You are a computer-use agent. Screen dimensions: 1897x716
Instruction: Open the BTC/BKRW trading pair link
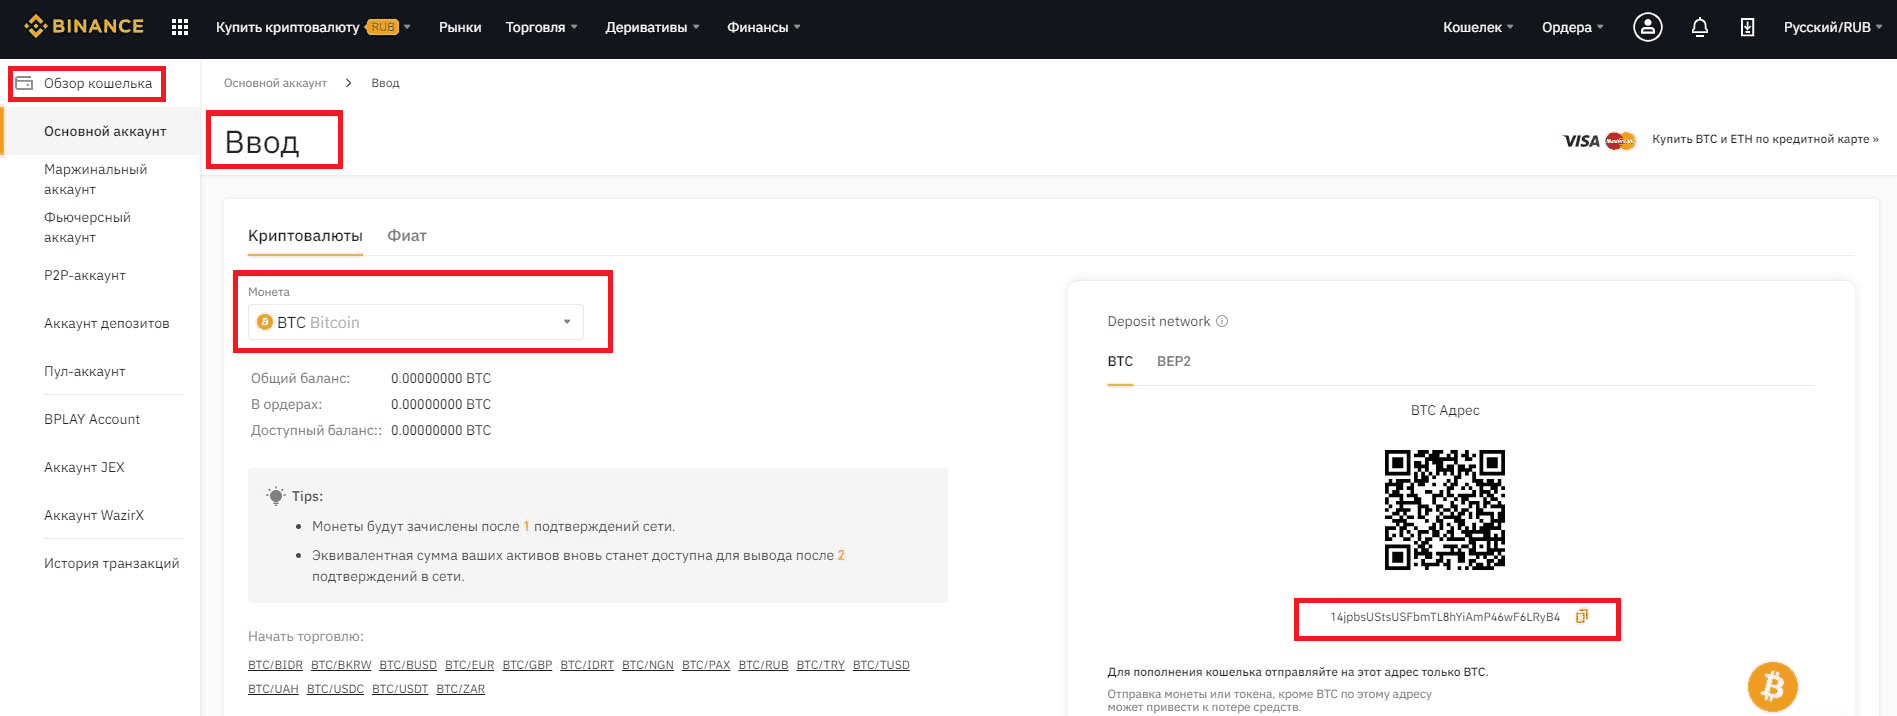coord(341,665)
